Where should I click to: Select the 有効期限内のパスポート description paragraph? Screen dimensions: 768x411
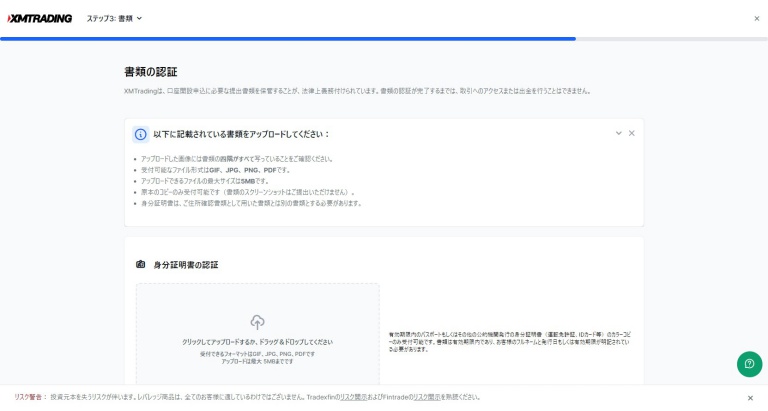(509, 342)
